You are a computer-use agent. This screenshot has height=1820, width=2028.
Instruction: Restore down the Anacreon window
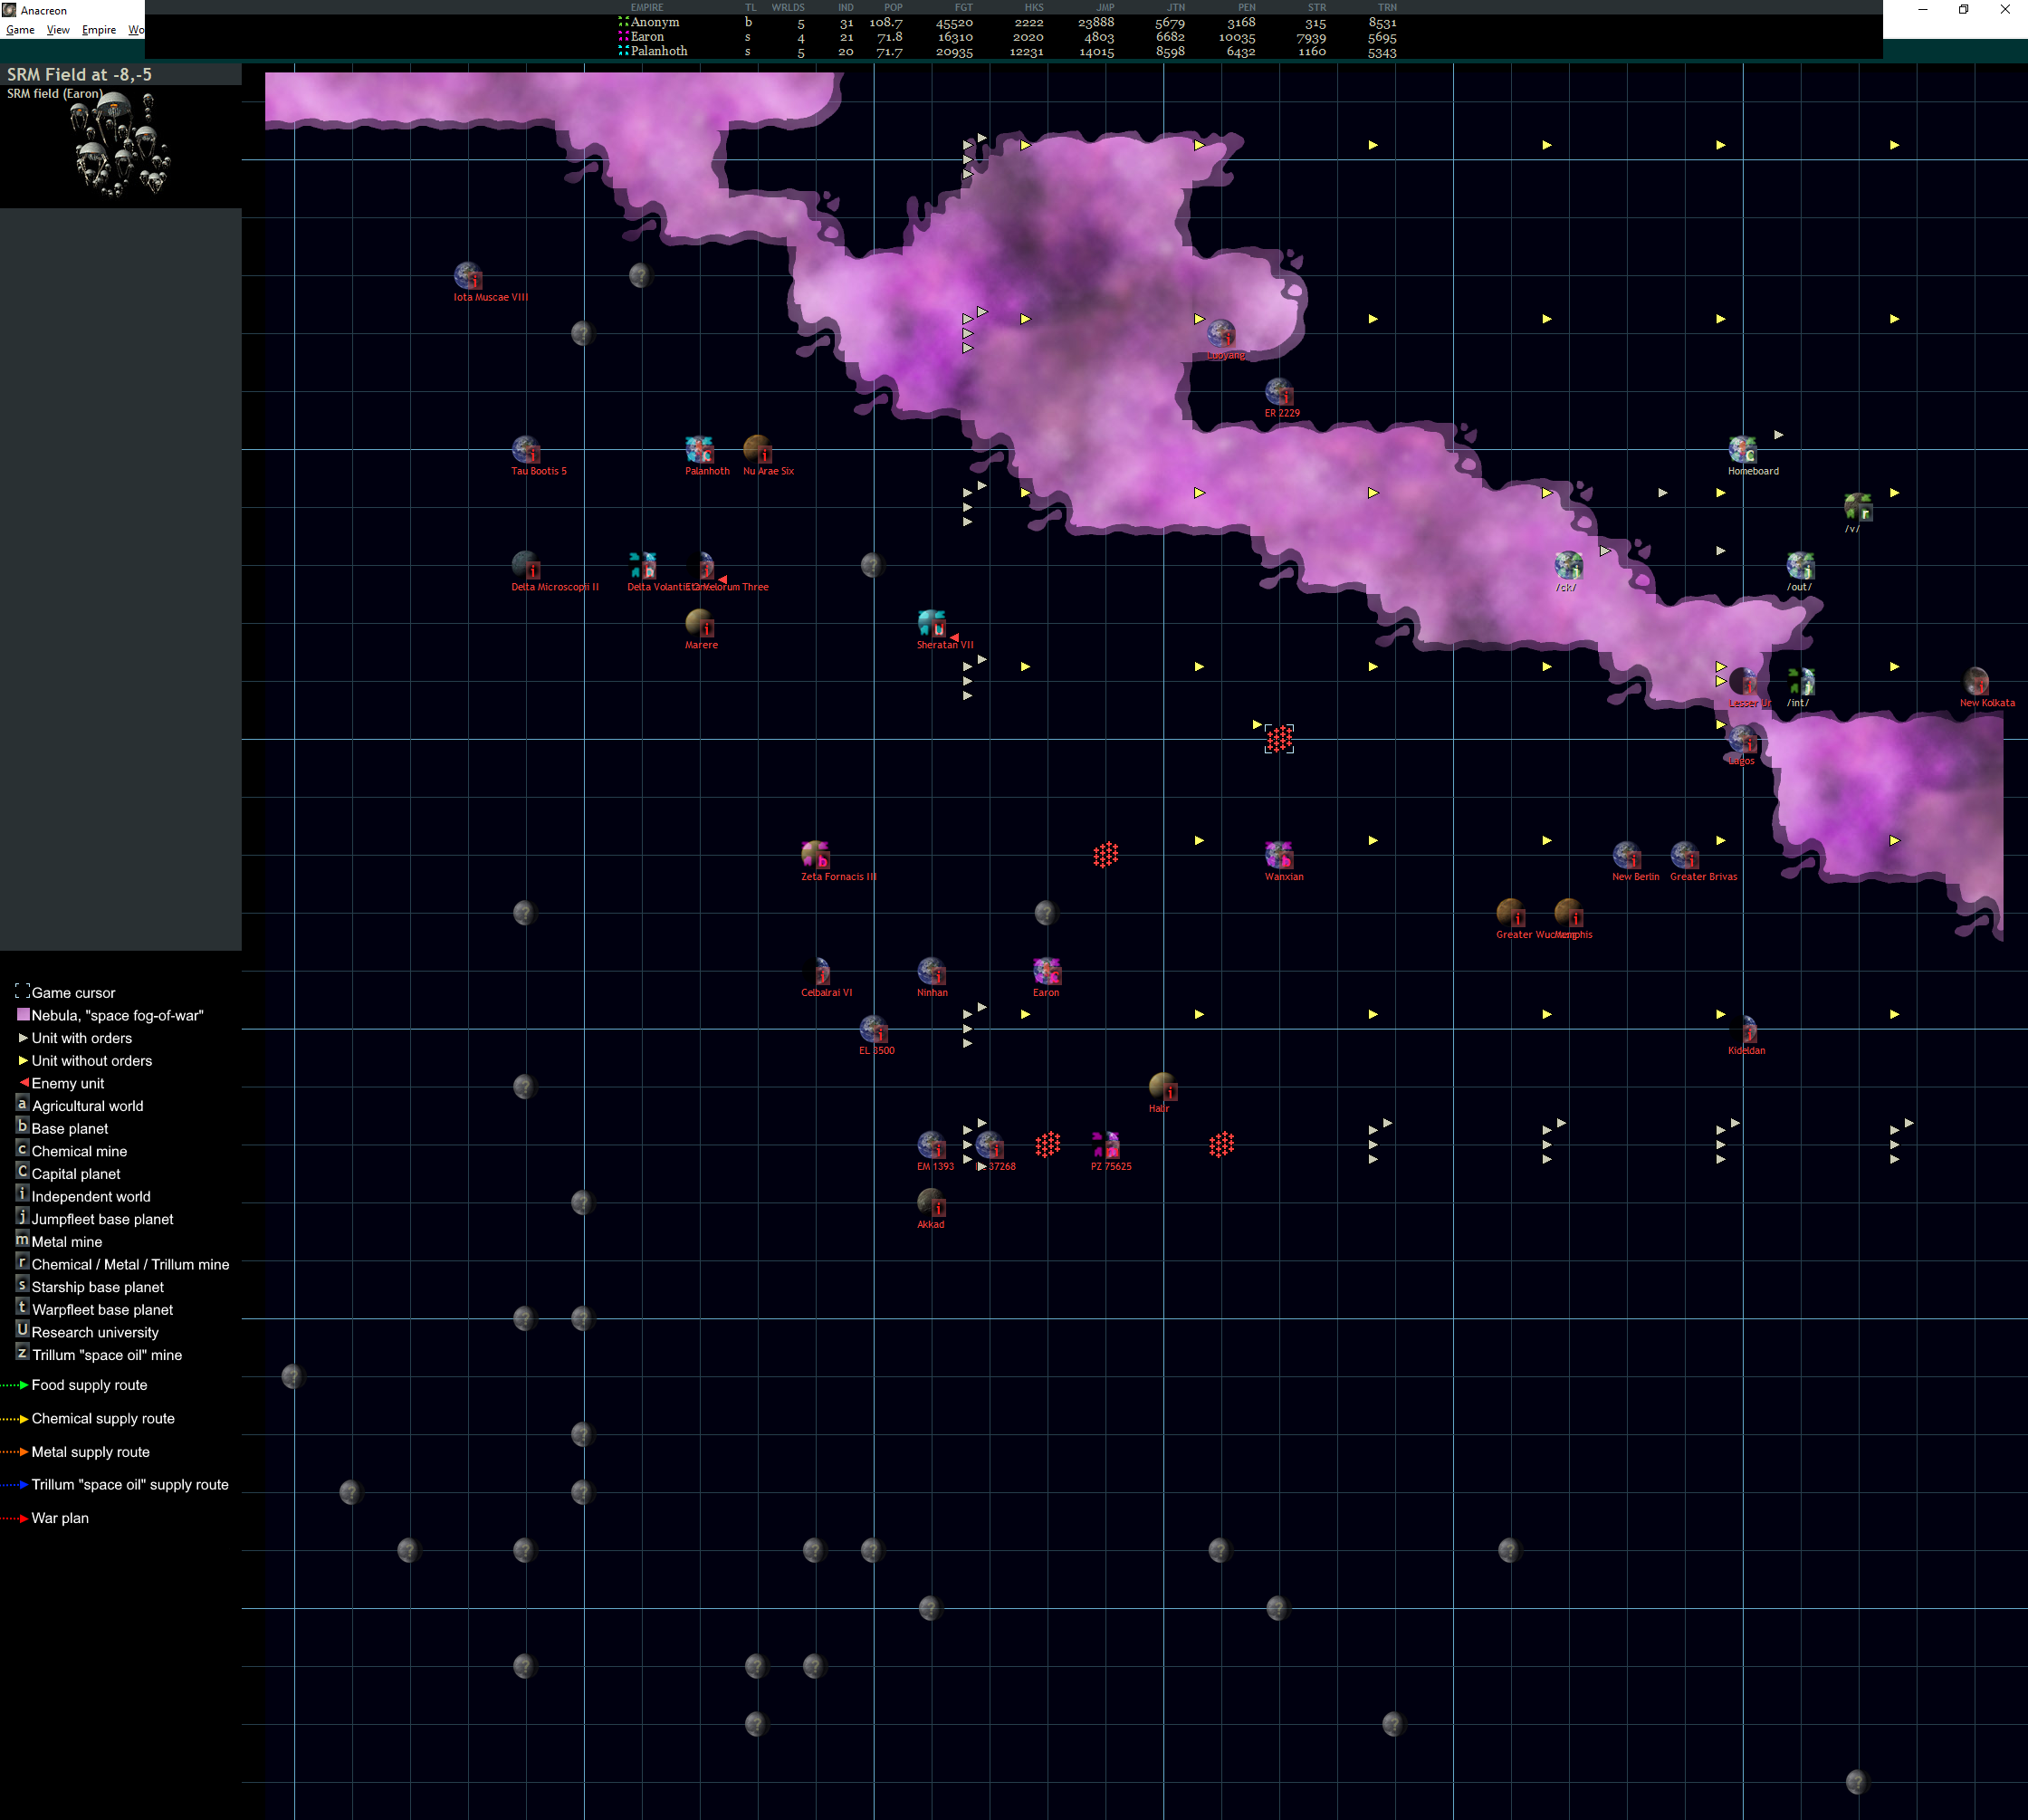click(x=1963, y=10)
